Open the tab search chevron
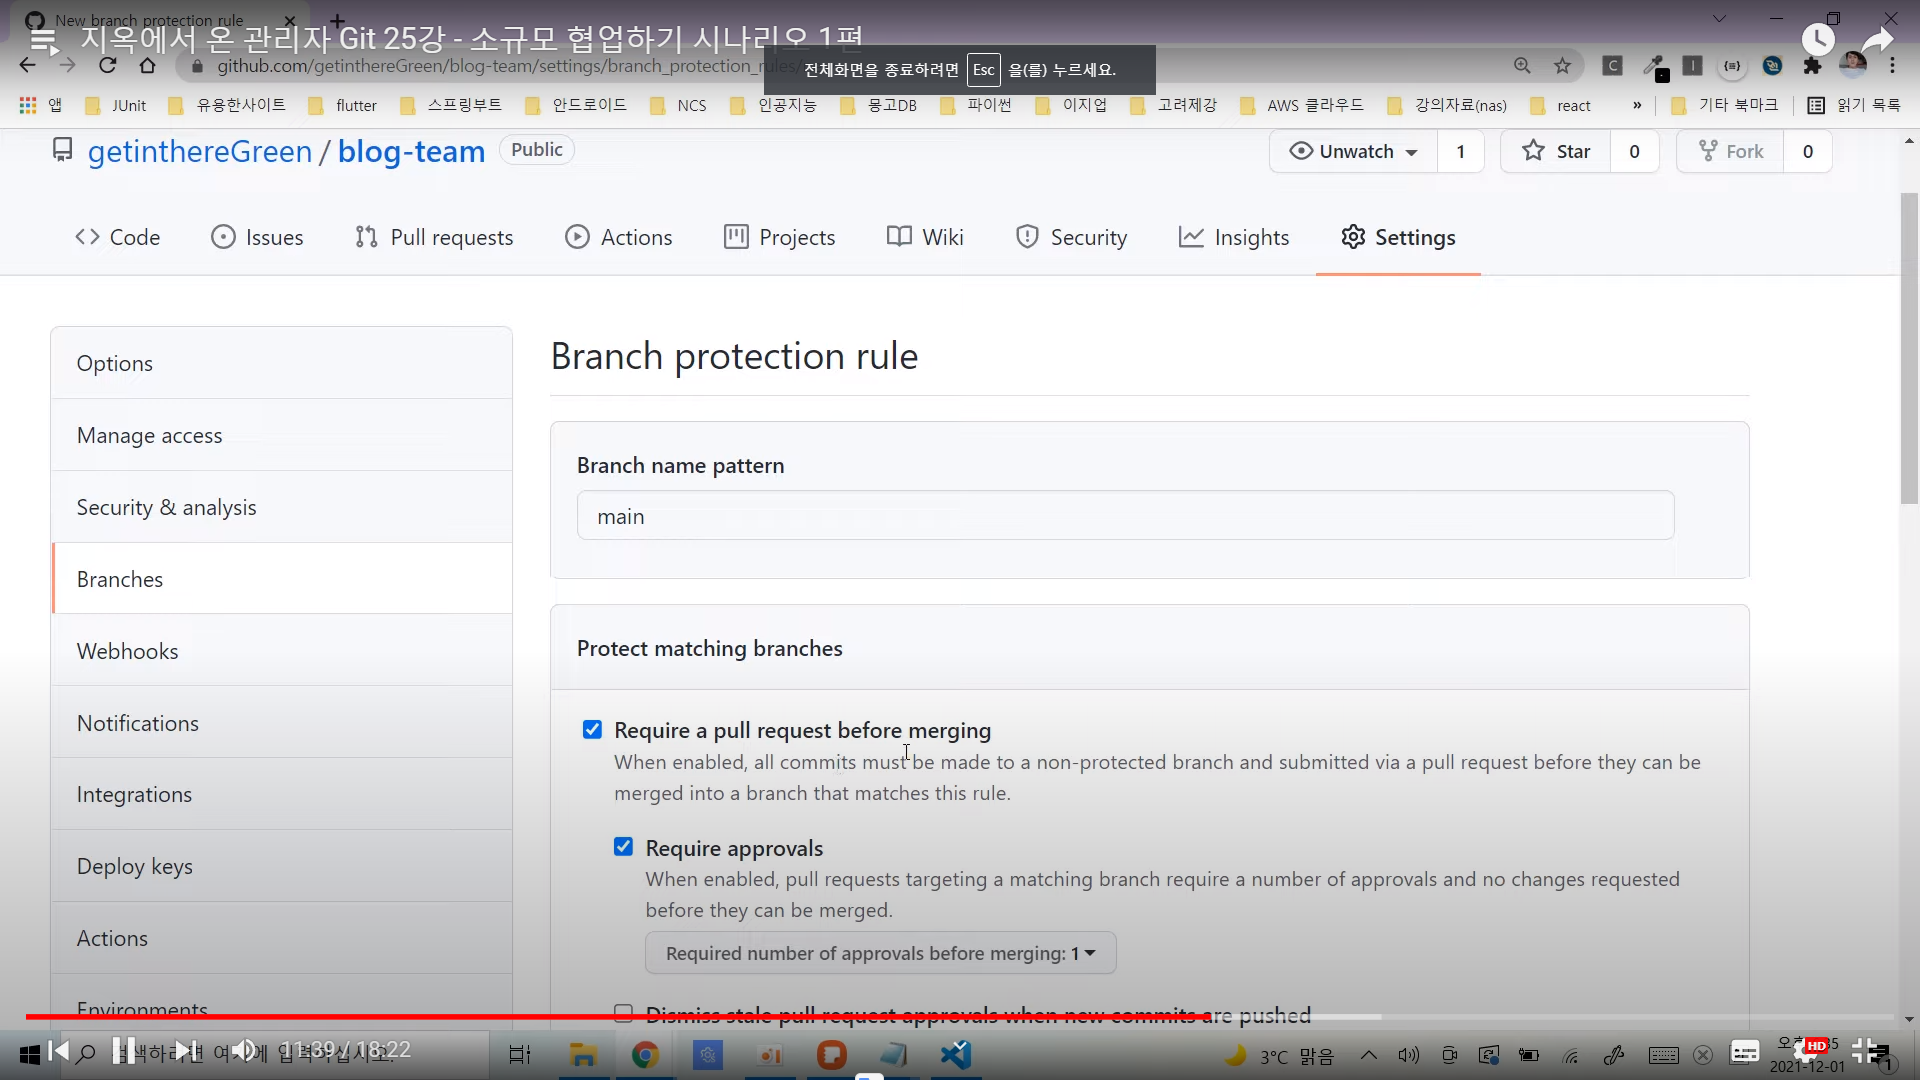The height and width of the screenshot is (1080, 1920). tap(1719, 19)
